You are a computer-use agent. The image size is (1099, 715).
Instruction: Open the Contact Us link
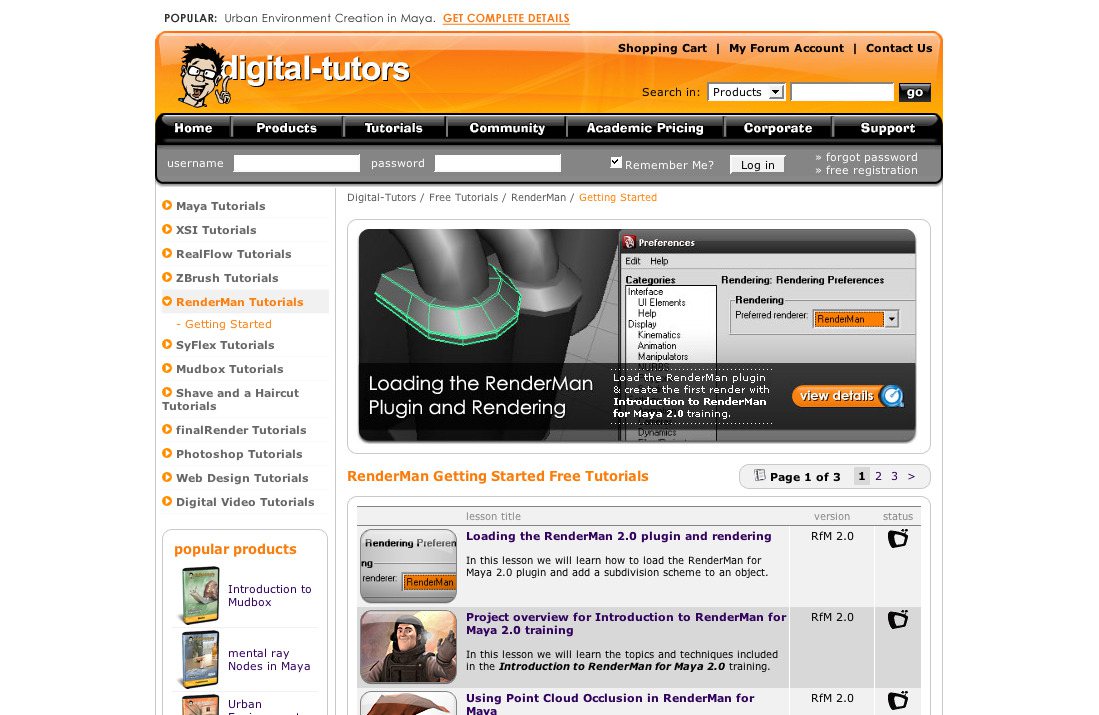(x=899, y=48)
